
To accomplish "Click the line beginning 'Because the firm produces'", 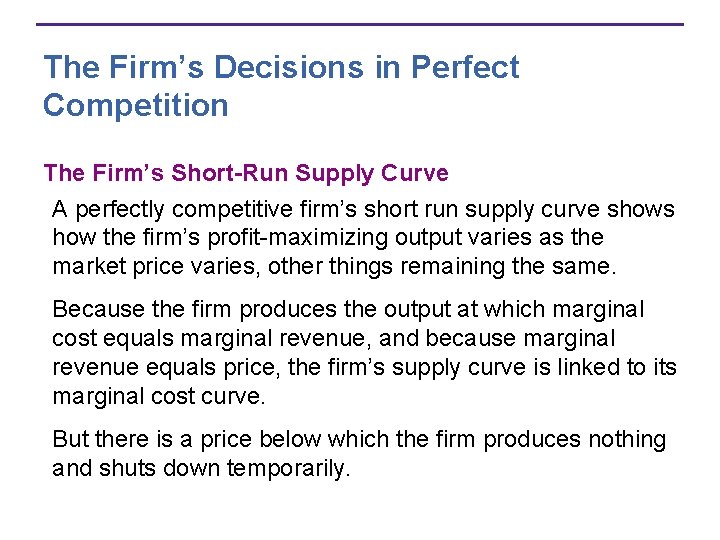I will point(348,310).
